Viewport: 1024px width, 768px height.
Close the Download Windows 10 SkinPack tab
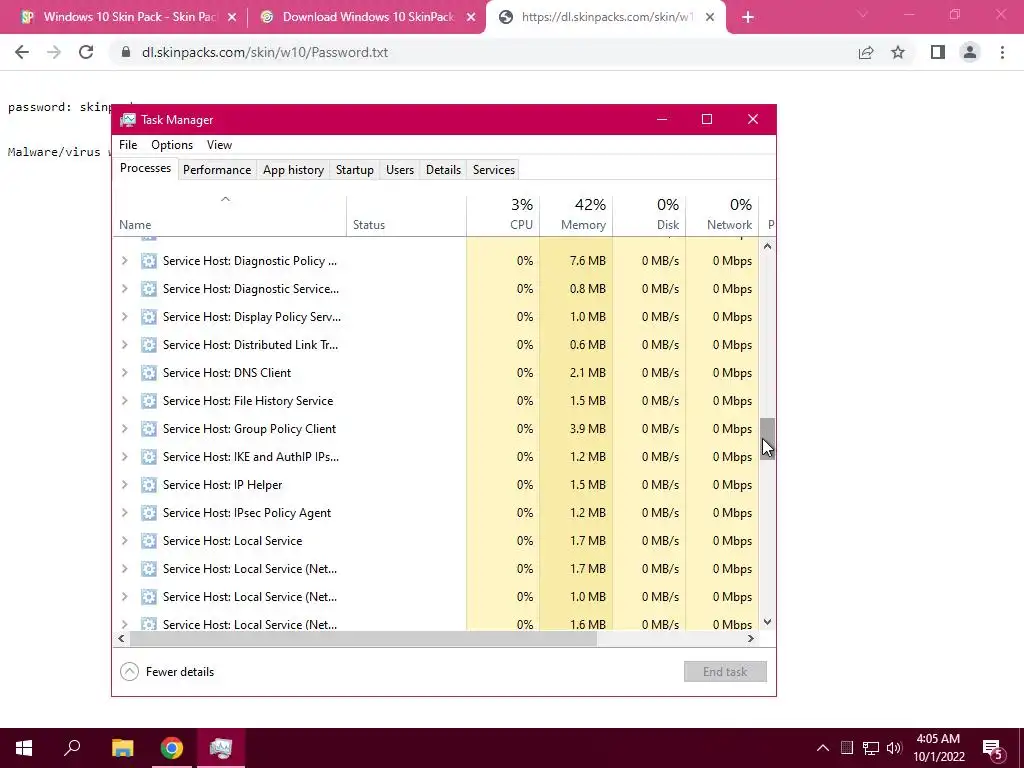[x=471, y=18]
